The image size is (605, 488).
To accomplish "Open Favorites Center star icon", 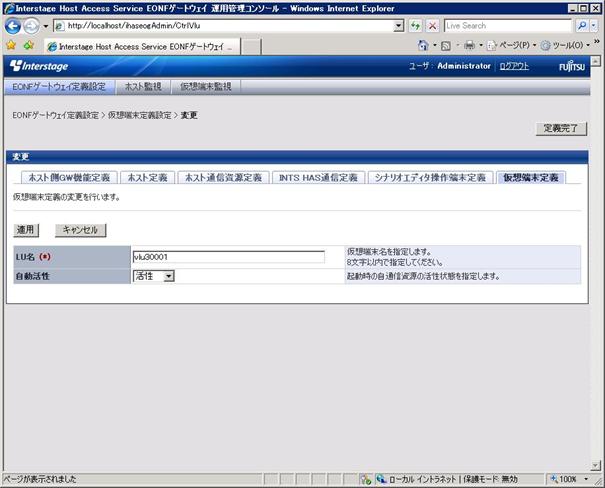I will point(11,46).
